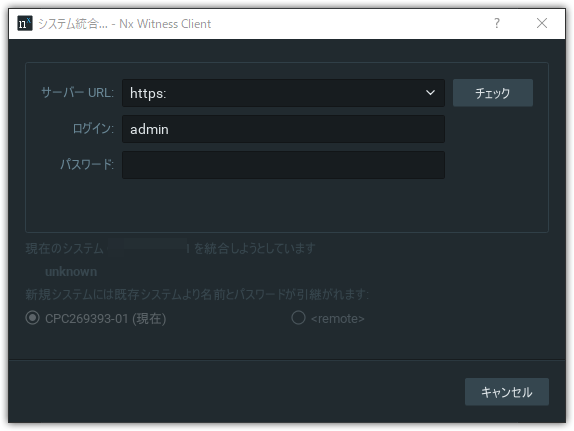Click the 'unknown' system name text
Image resolution: width=574 pixels, height=431 pixels.
[71, 272]
